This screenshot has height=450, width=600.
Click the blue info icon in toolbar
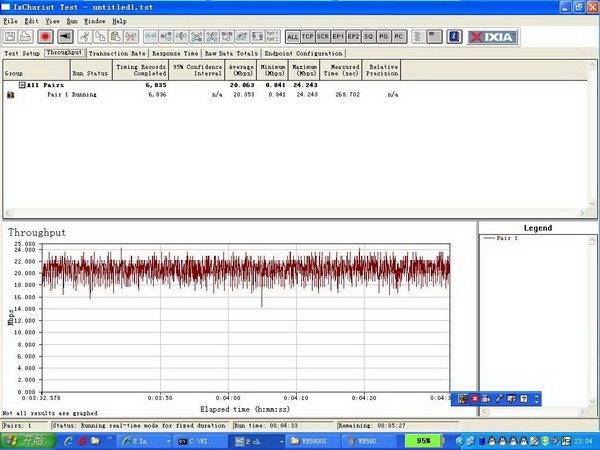point(455,36)
